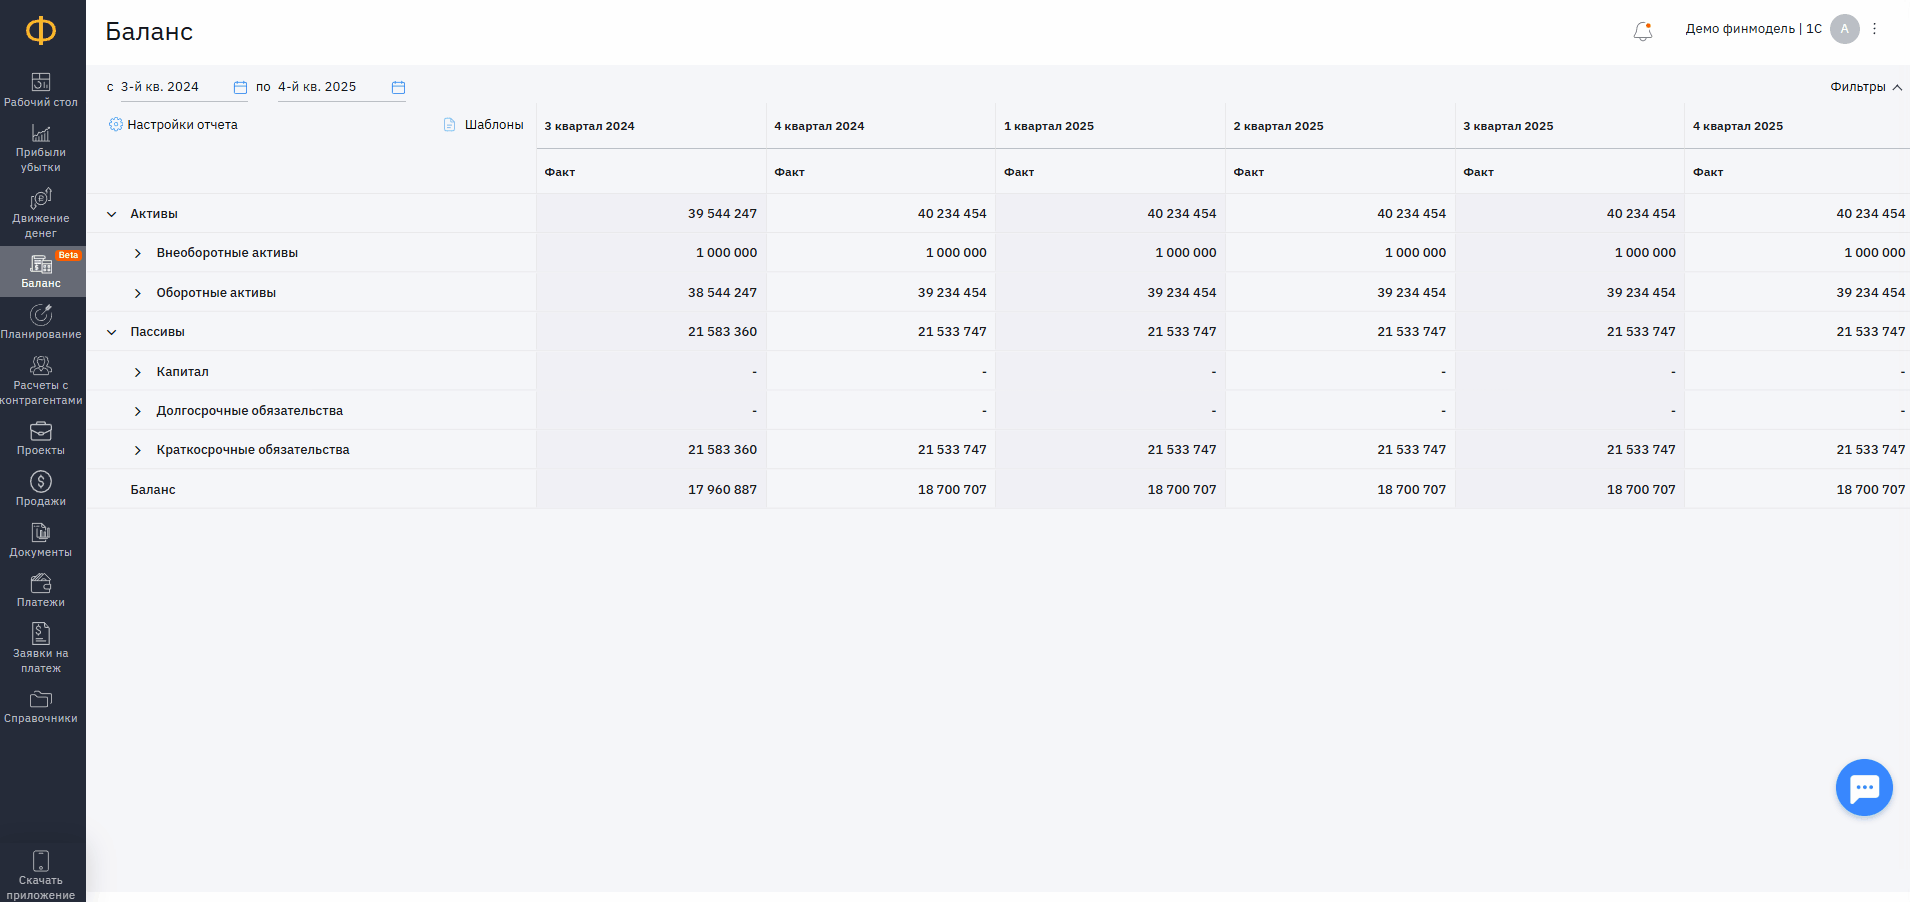Click Активы value 39 544 247
1910x902 pixels.
click(x=722, y=214)
